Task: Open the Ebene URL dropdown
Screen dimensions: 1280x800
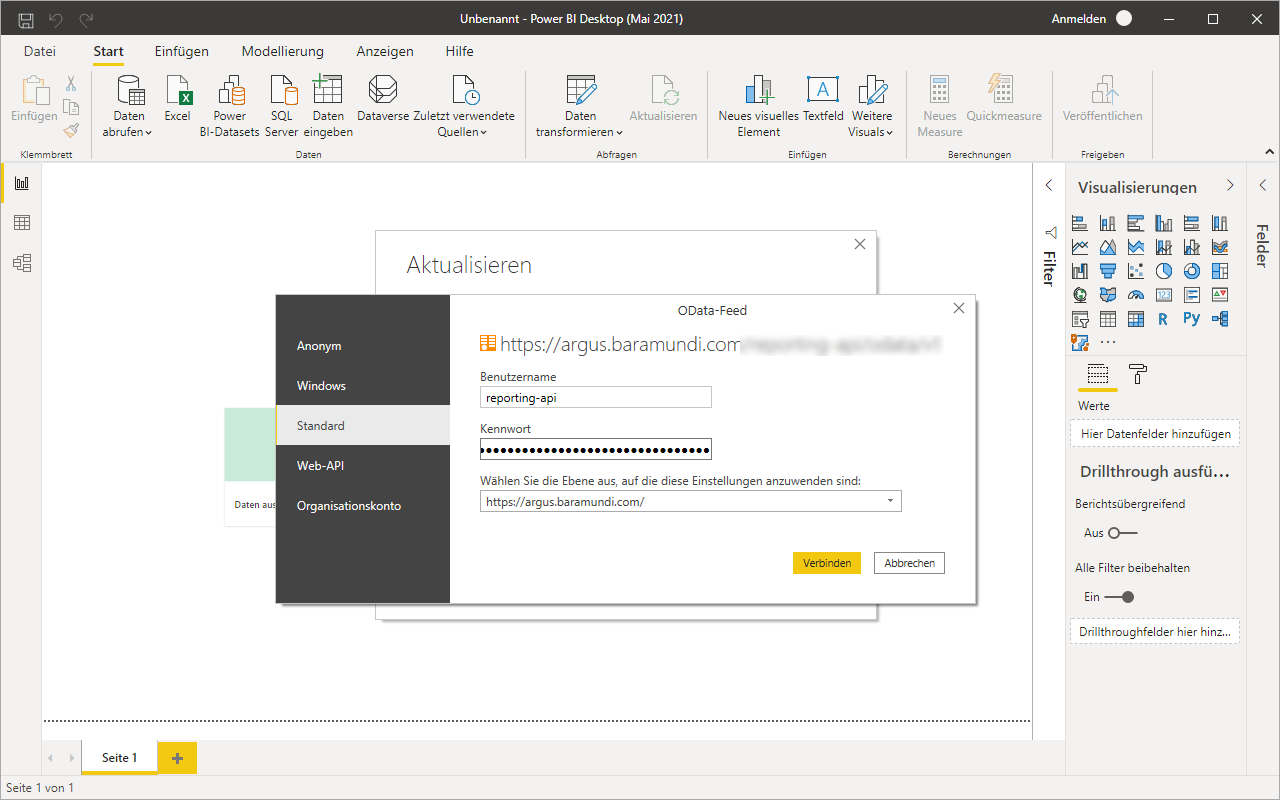Action: (889, 502)
